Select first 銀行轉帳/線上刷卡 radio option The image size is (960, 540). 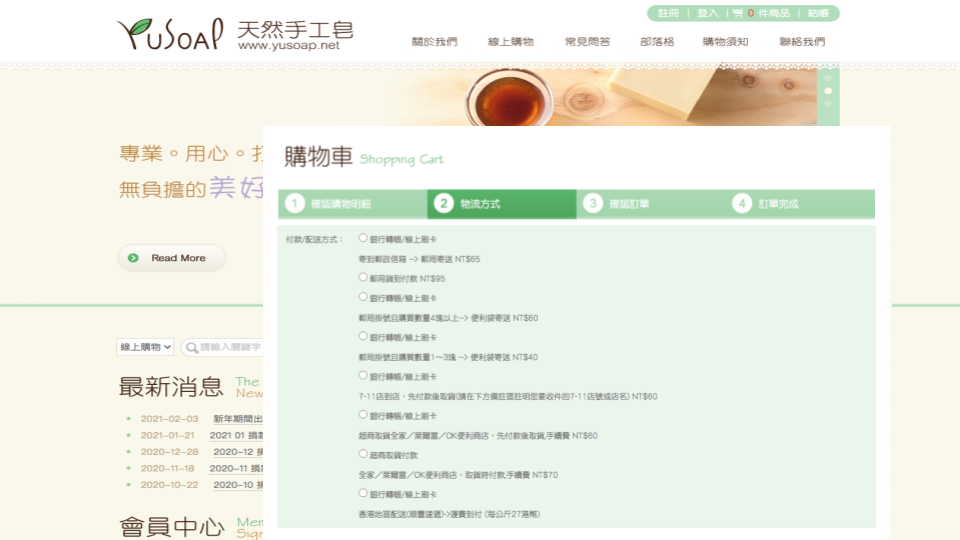[363, 238]
